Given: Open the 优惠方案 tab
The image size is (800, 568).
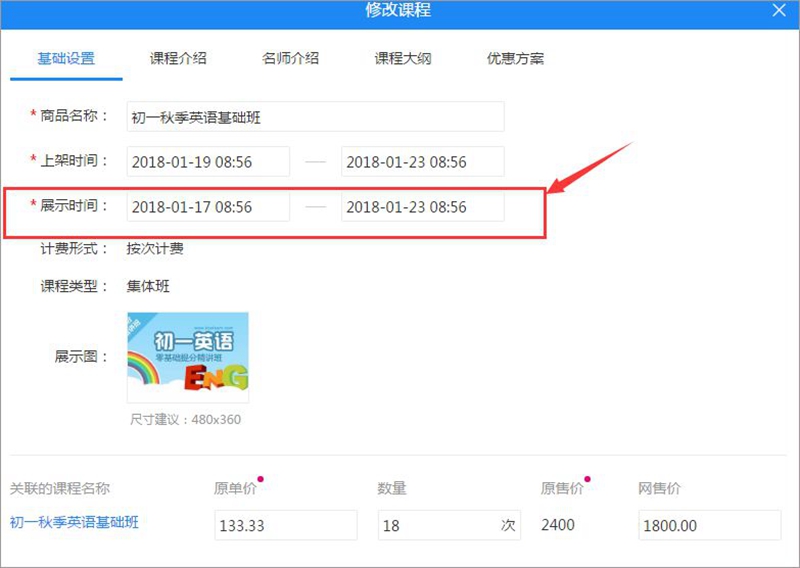Looking at the screenshot, I should click(x=515, y=58).
